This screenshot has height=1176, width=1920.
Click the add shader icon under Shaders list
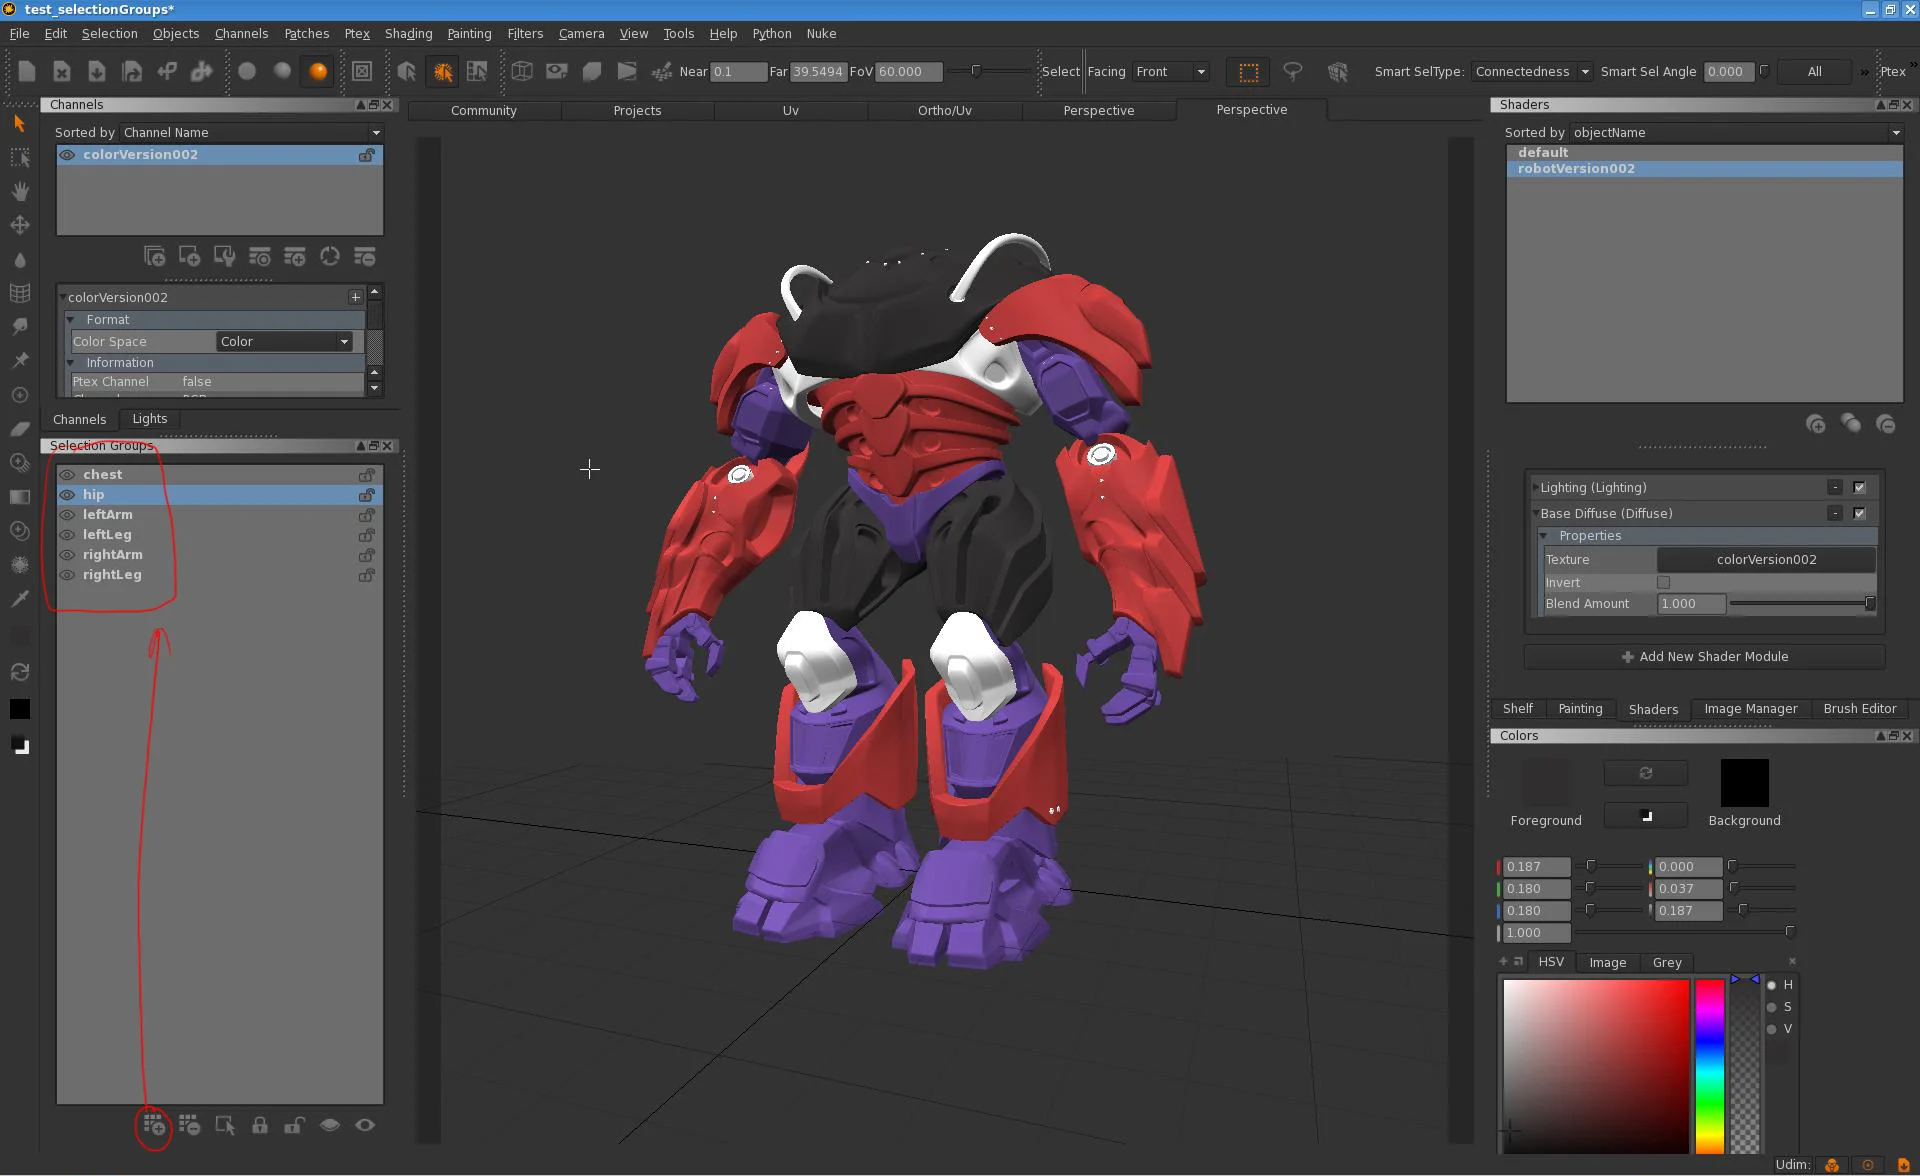(1816, 424)
